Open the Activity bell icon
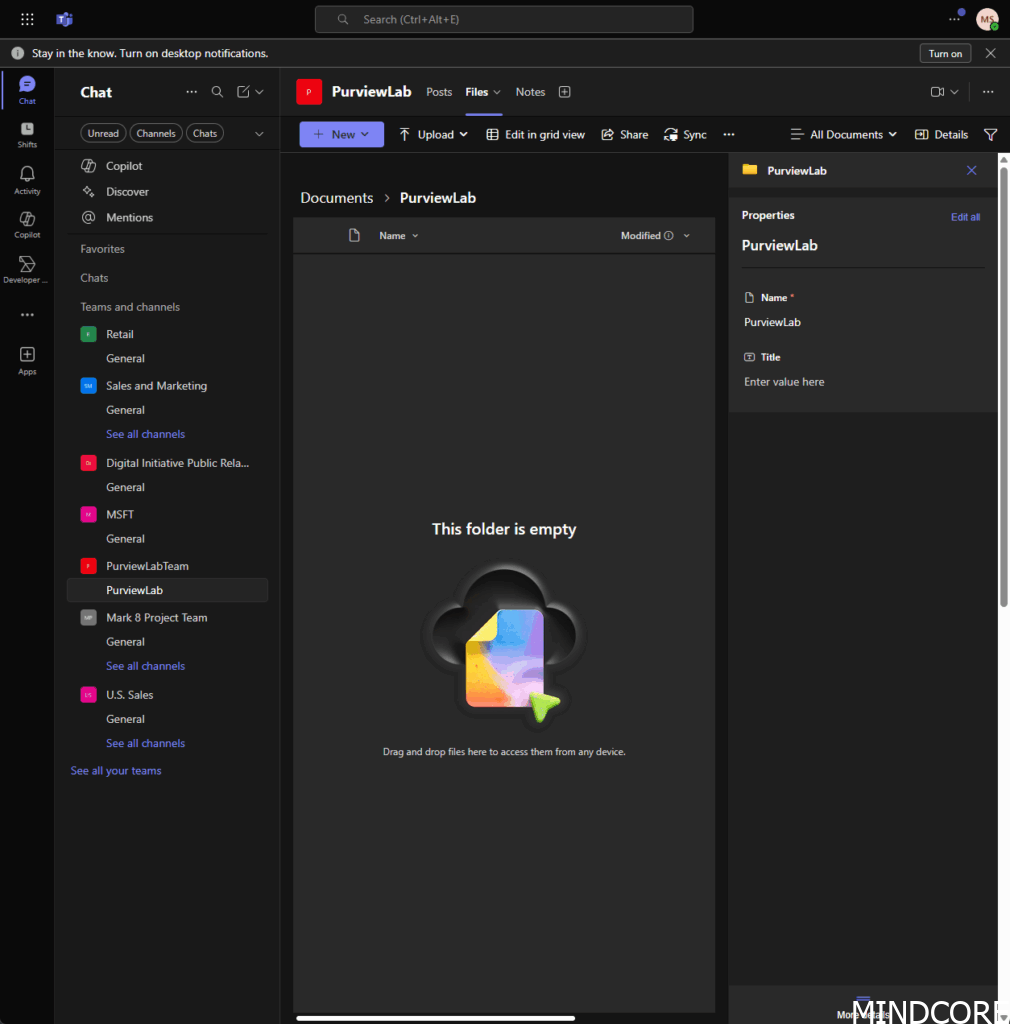The image size is (1010, 1024). pyautogui.click(x=27, y=179)
